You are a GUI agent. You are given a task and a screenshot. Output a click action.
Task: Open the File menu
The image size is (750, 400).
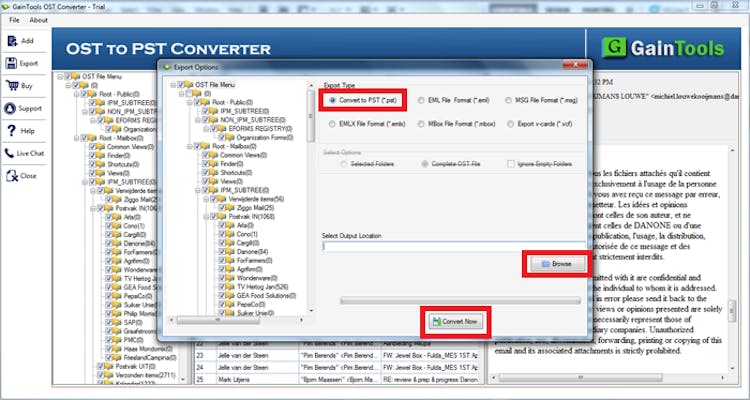tap(15, 20)
